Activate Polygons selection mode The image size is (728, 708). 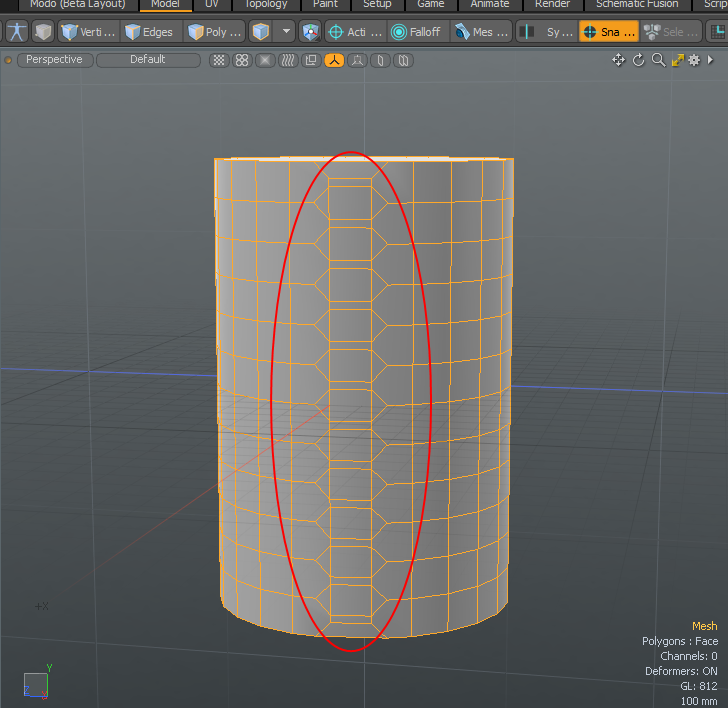pyautogui.click(x=213, y=32)
